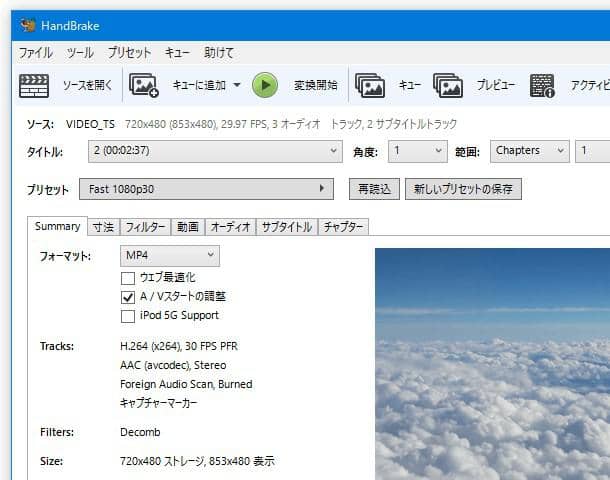Expand the キューに追加 dropdown arrow
The width and height of the screenshot is (610, 480).
click(x=237, y=85)
